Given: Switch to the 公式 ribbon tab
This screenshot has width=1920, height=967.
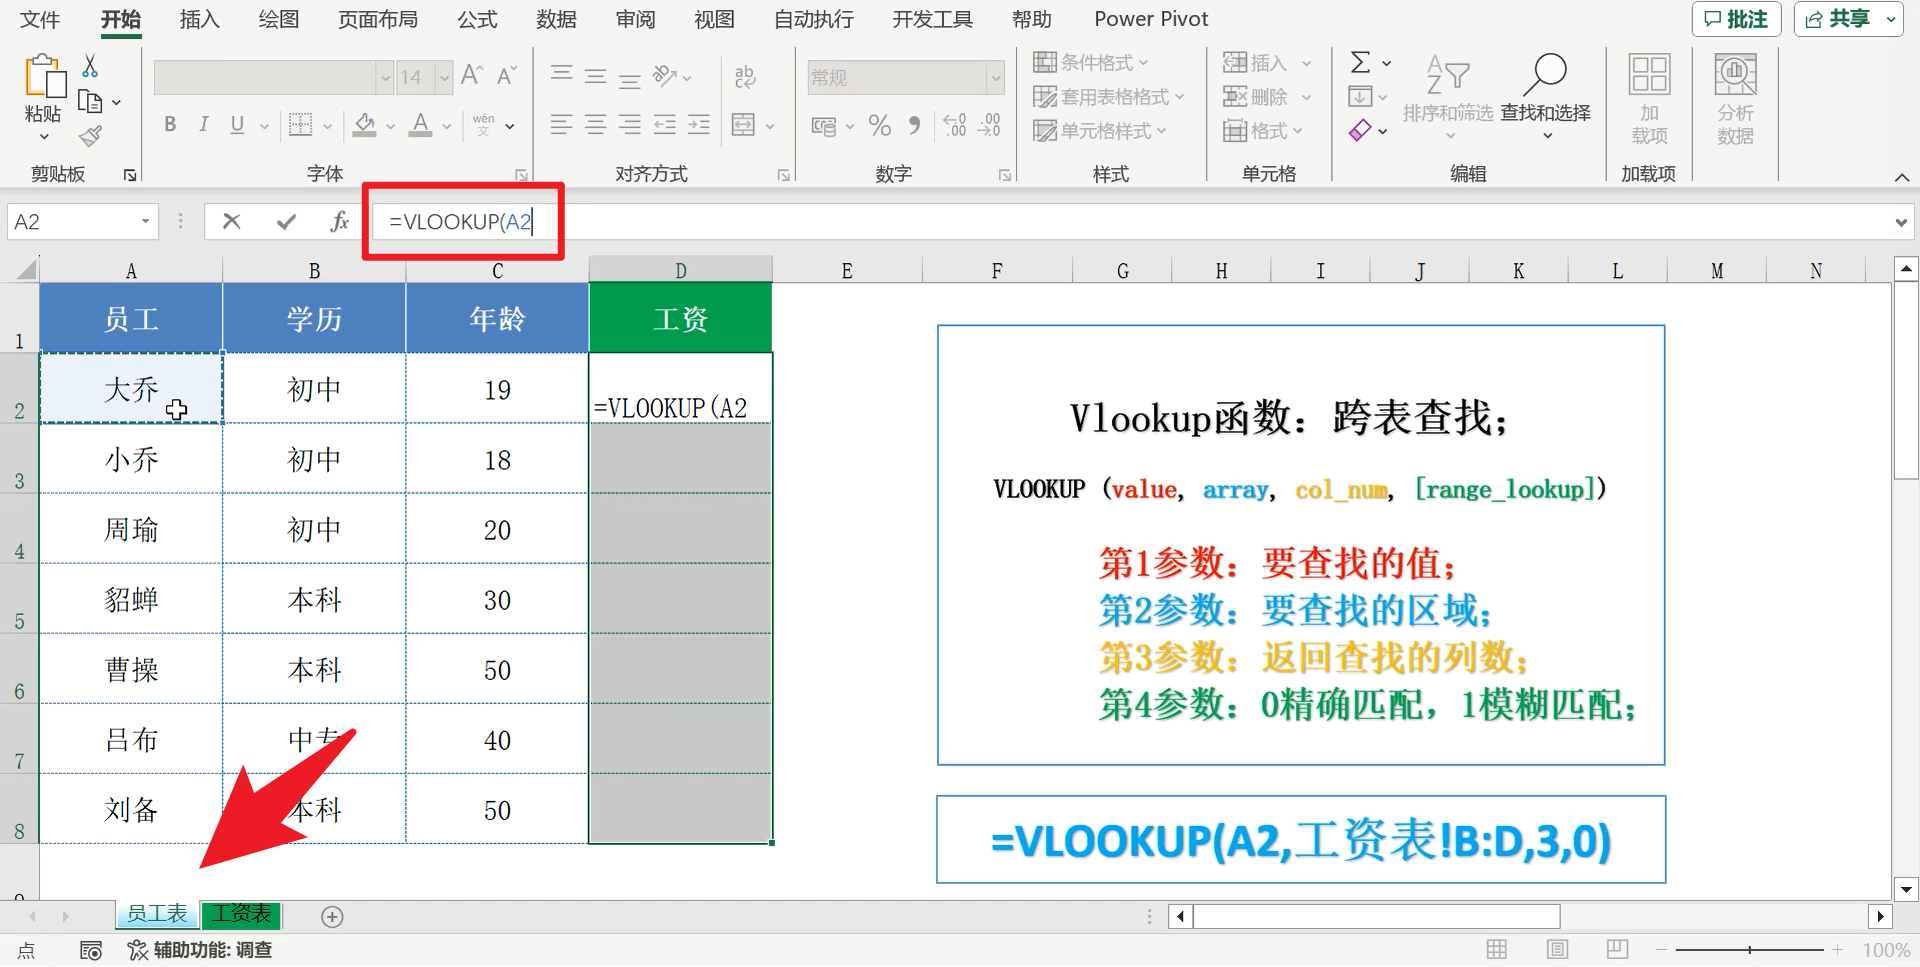Looking at the screenshot, I should click(477, 19).
